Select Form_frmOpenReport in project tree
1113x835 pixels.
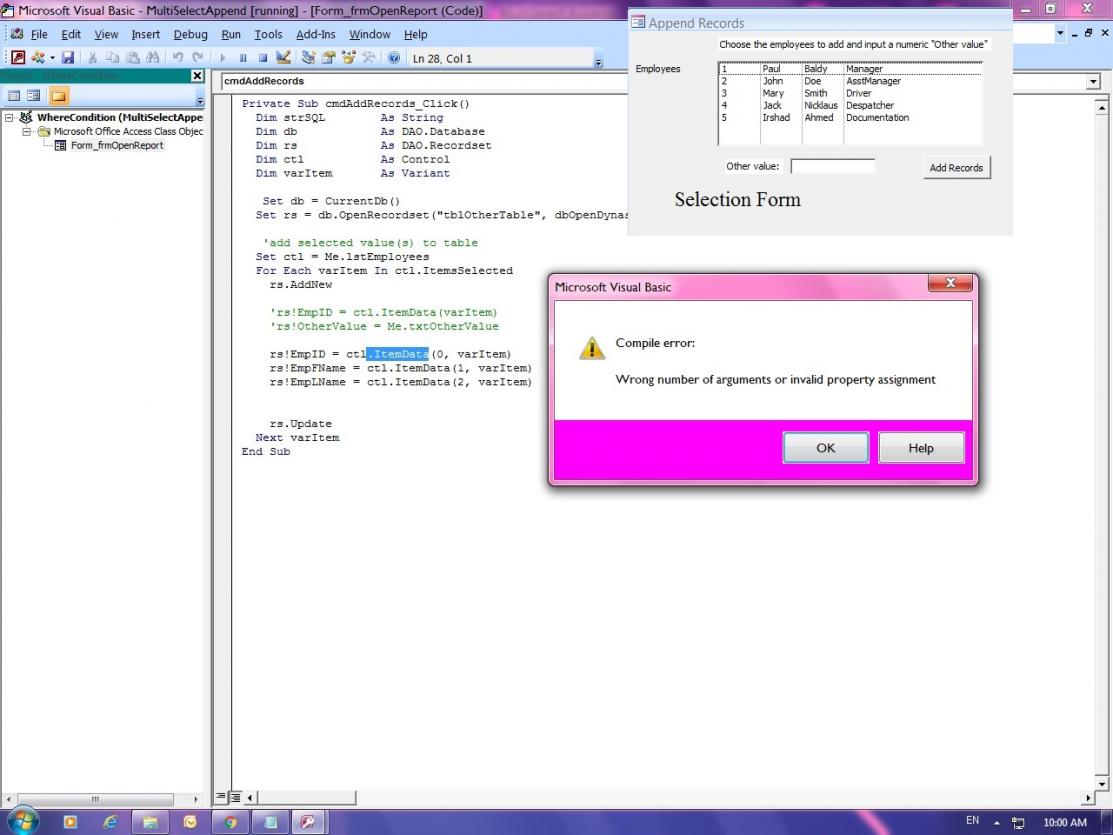tap(117, 145)
